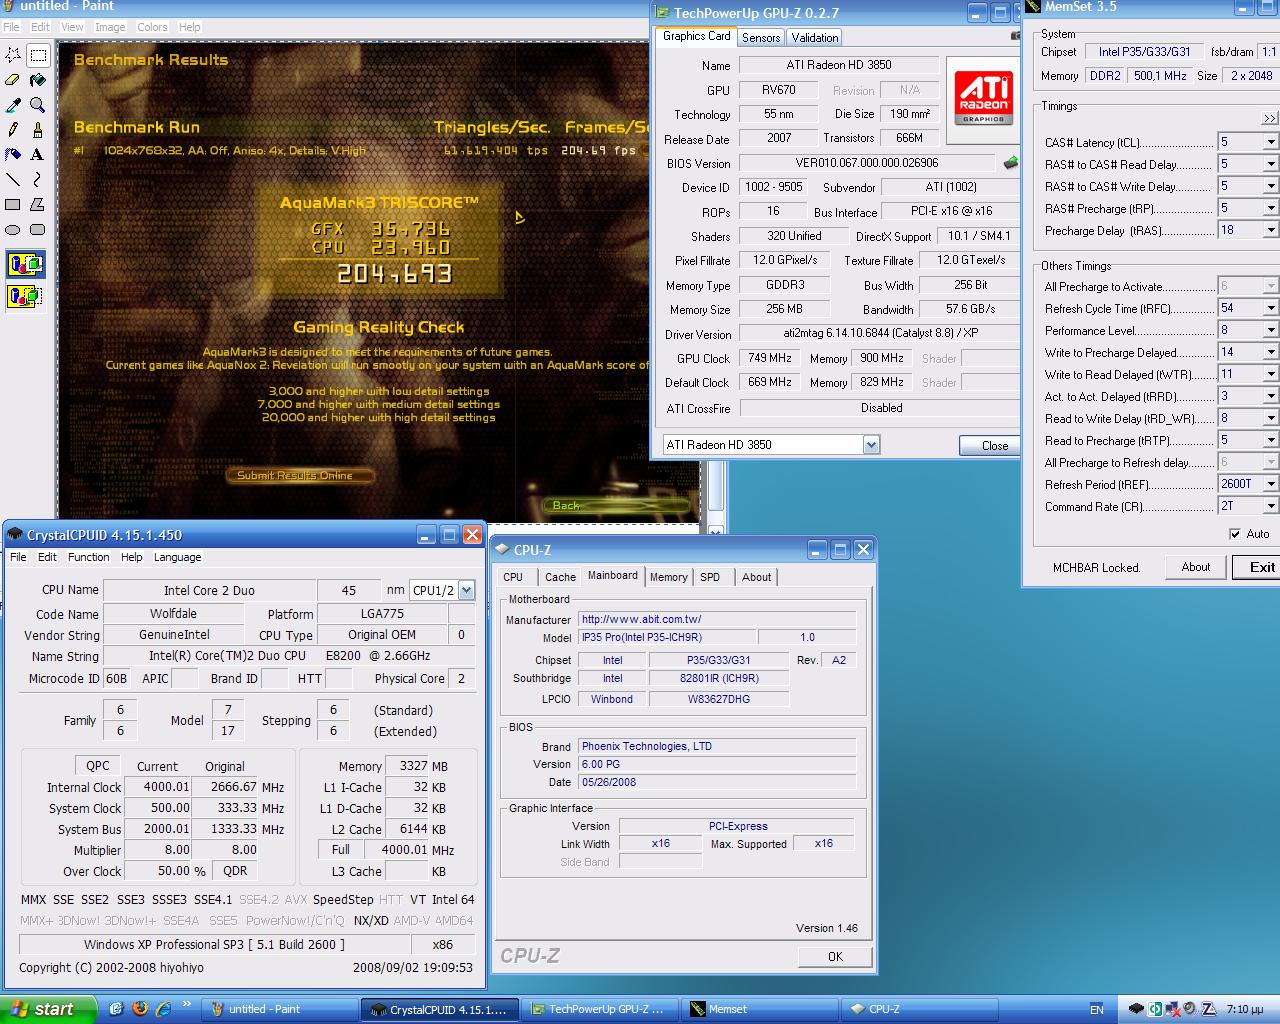Choose the Ellipse shape tool
The height and width of the screenshot is (1024, 1280).
pos(13,230)
